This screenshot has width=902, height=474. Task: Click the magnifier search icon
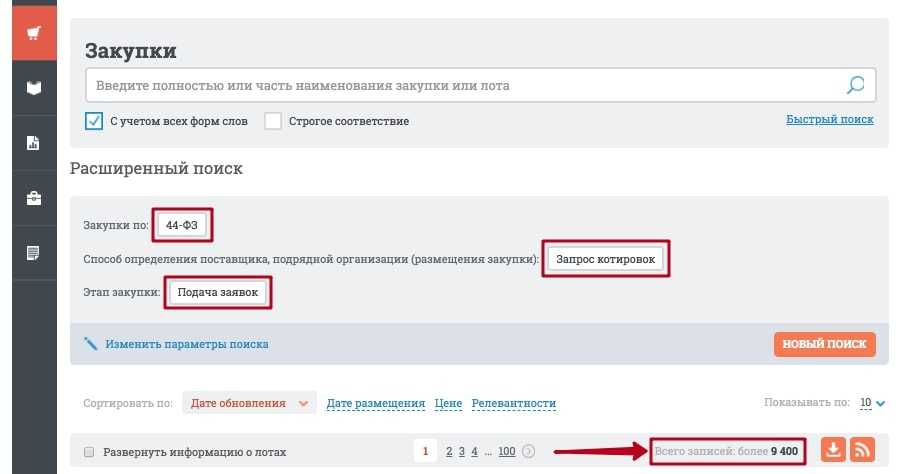[856, 85]
